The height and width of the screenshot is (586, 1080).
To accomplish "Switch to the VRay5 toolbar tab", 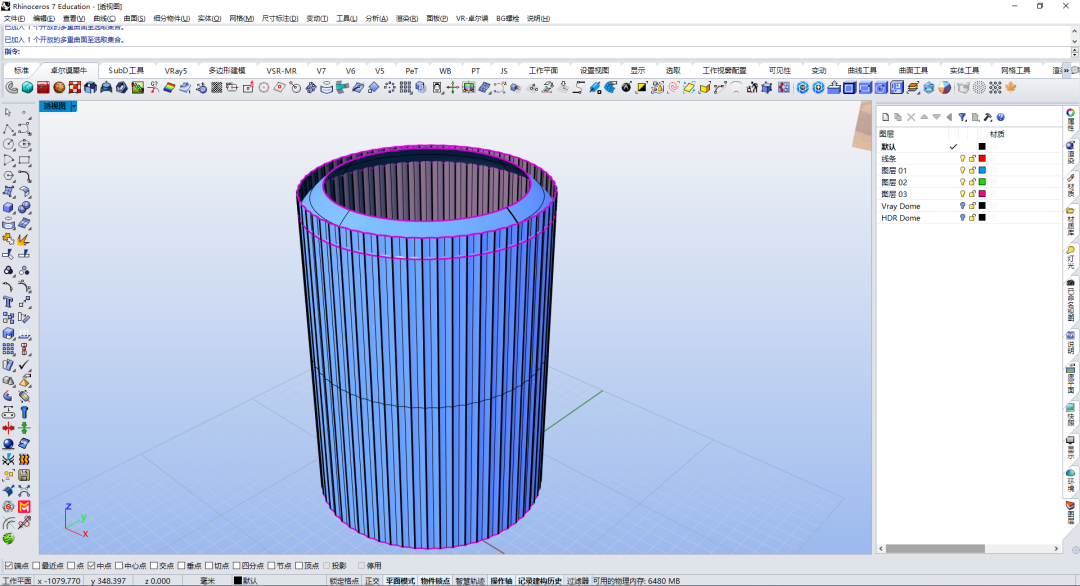I will coord(176,70).
